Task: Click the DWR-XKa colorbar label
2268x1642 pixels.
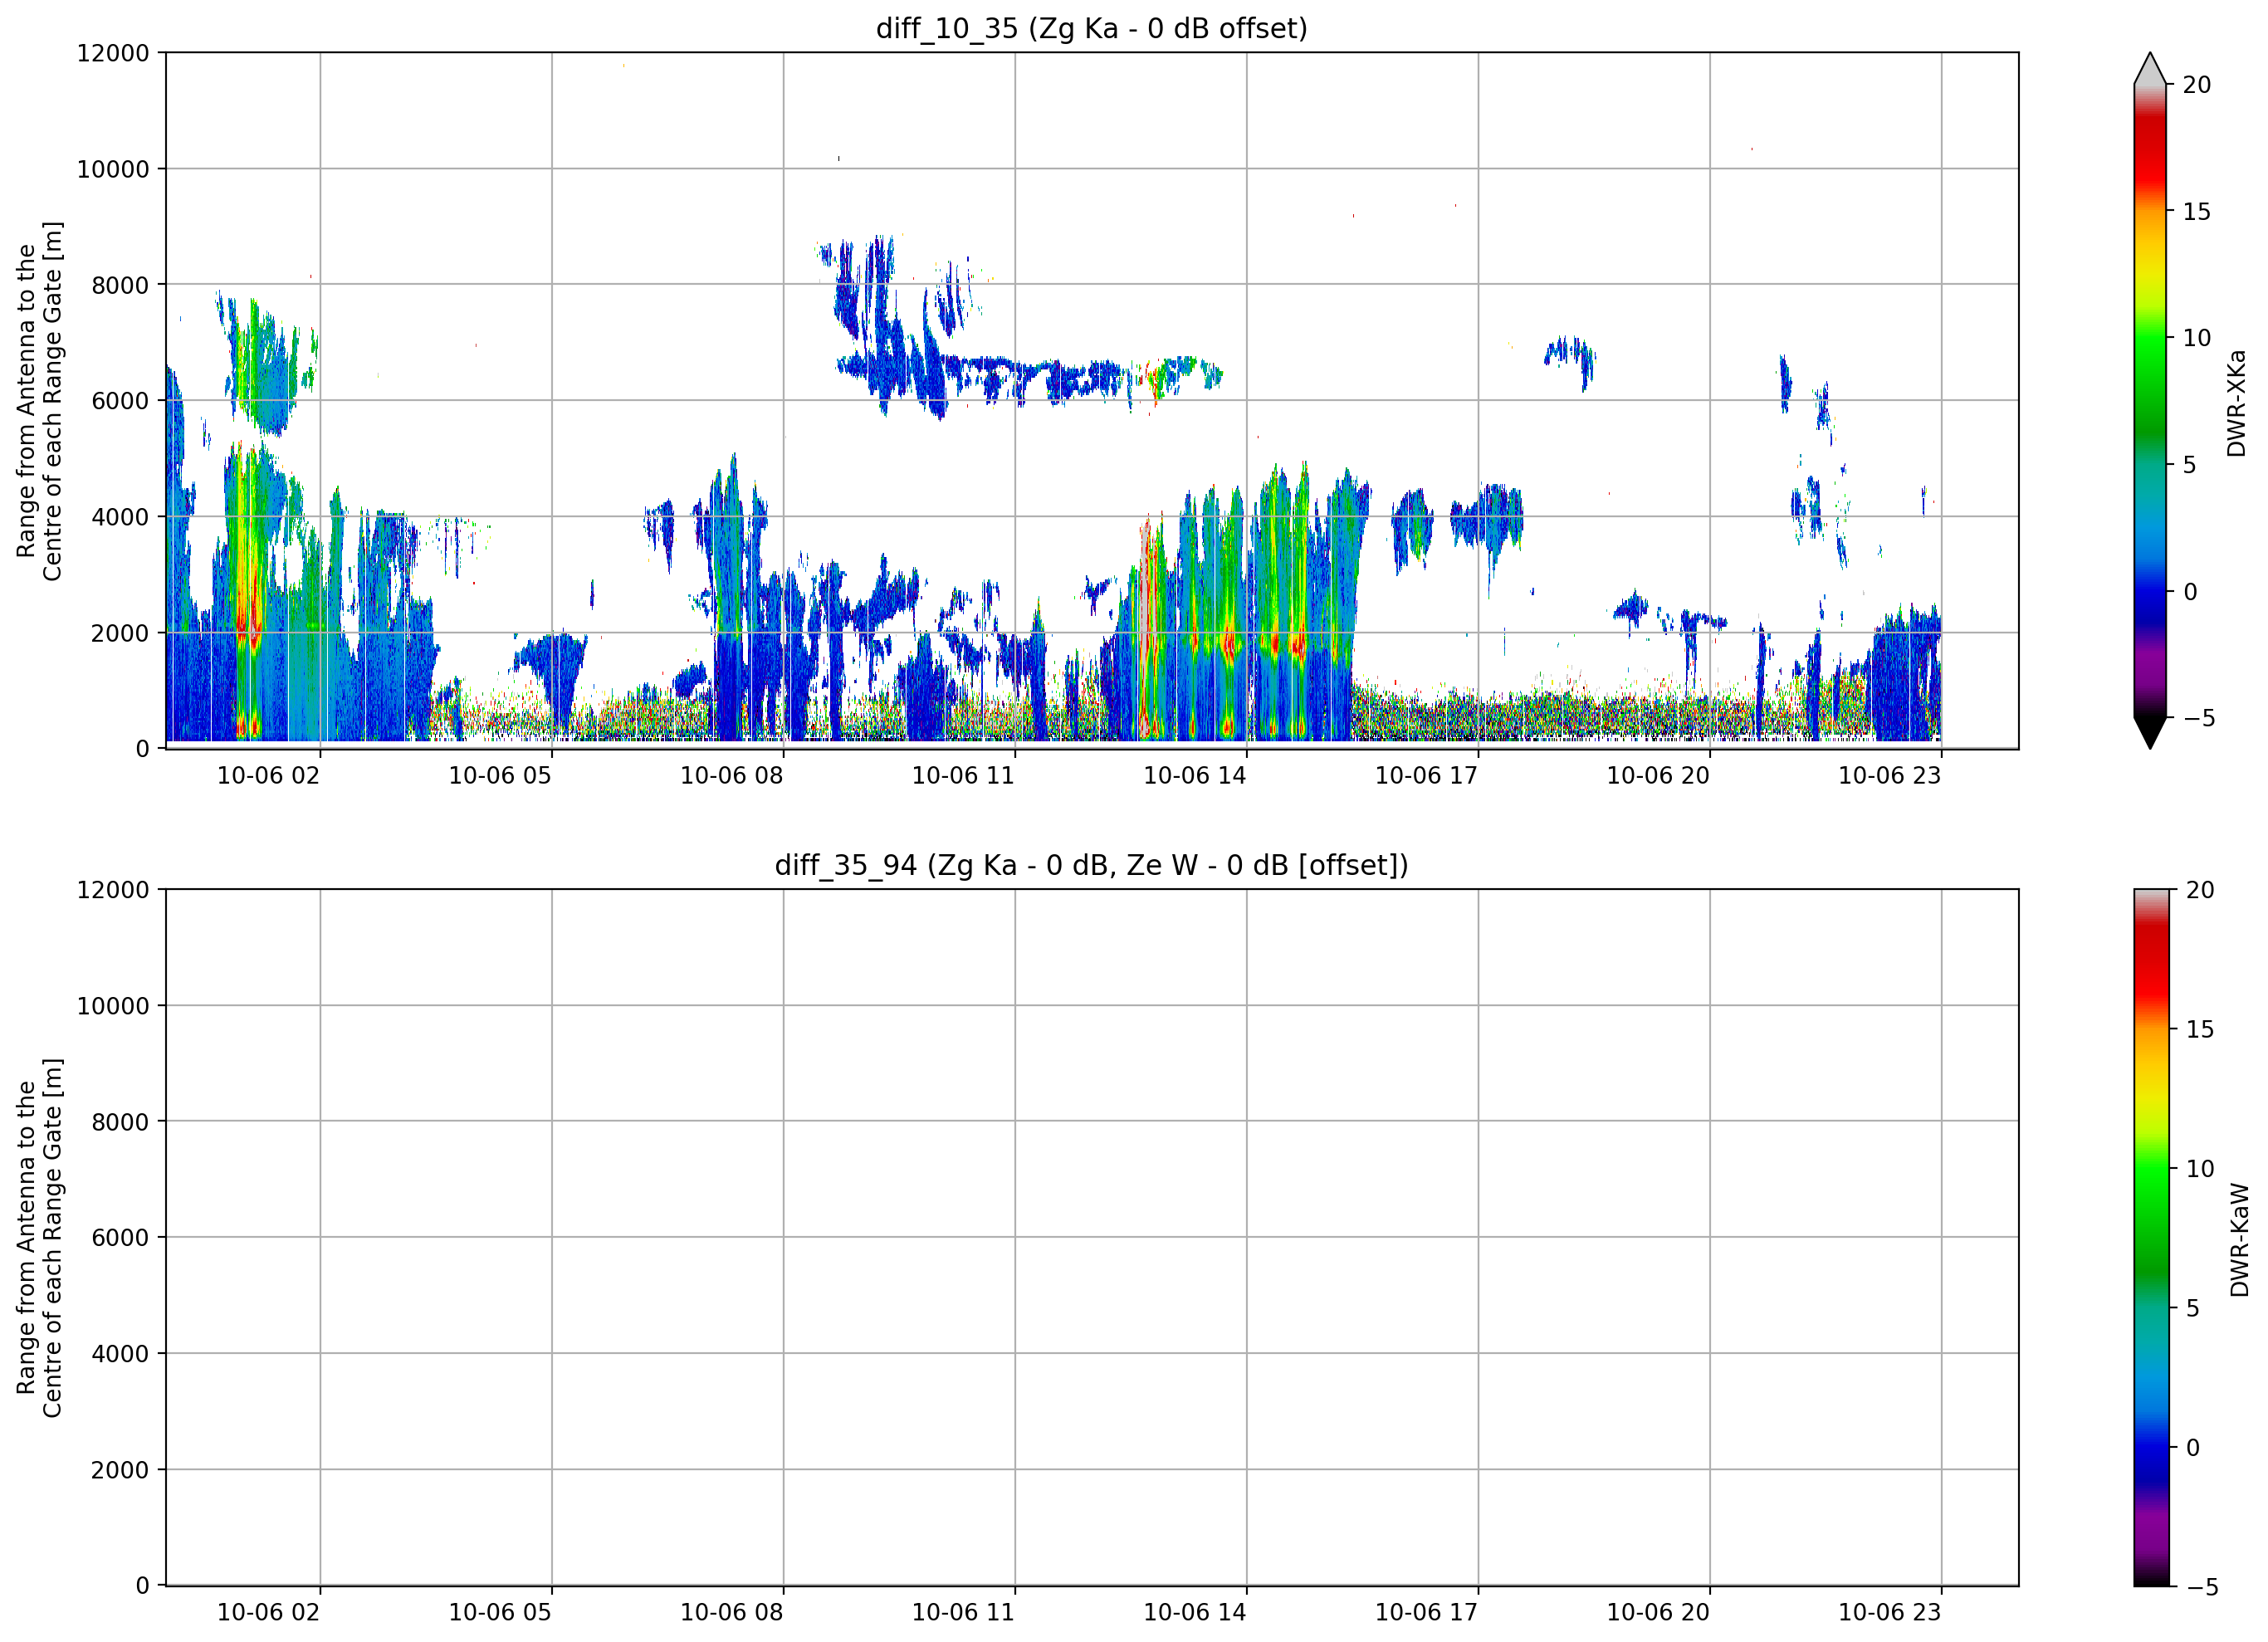Action: tap(2236, 403)
